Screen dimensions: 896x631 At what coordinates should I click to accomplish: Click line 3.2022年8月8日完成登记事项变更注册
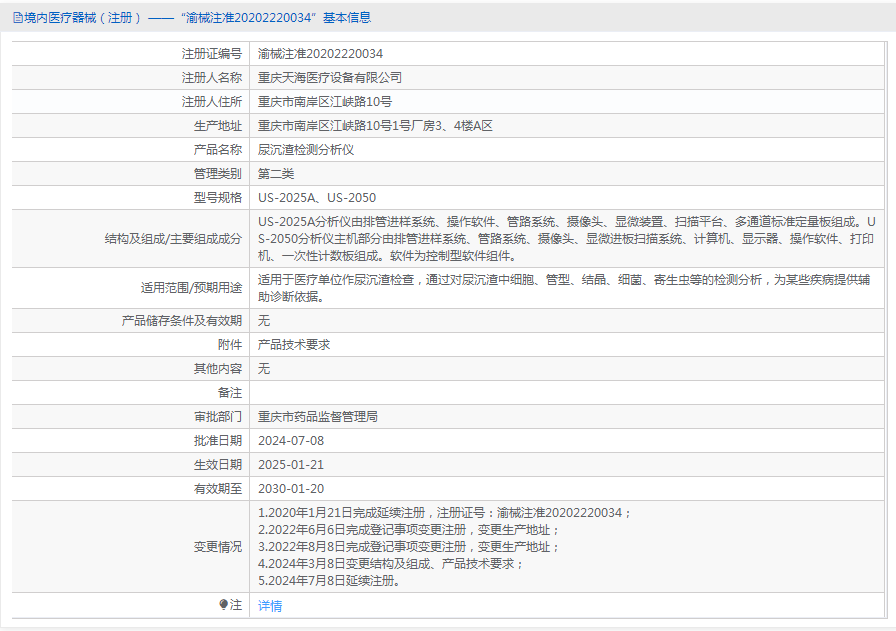(x=409, y=547)
